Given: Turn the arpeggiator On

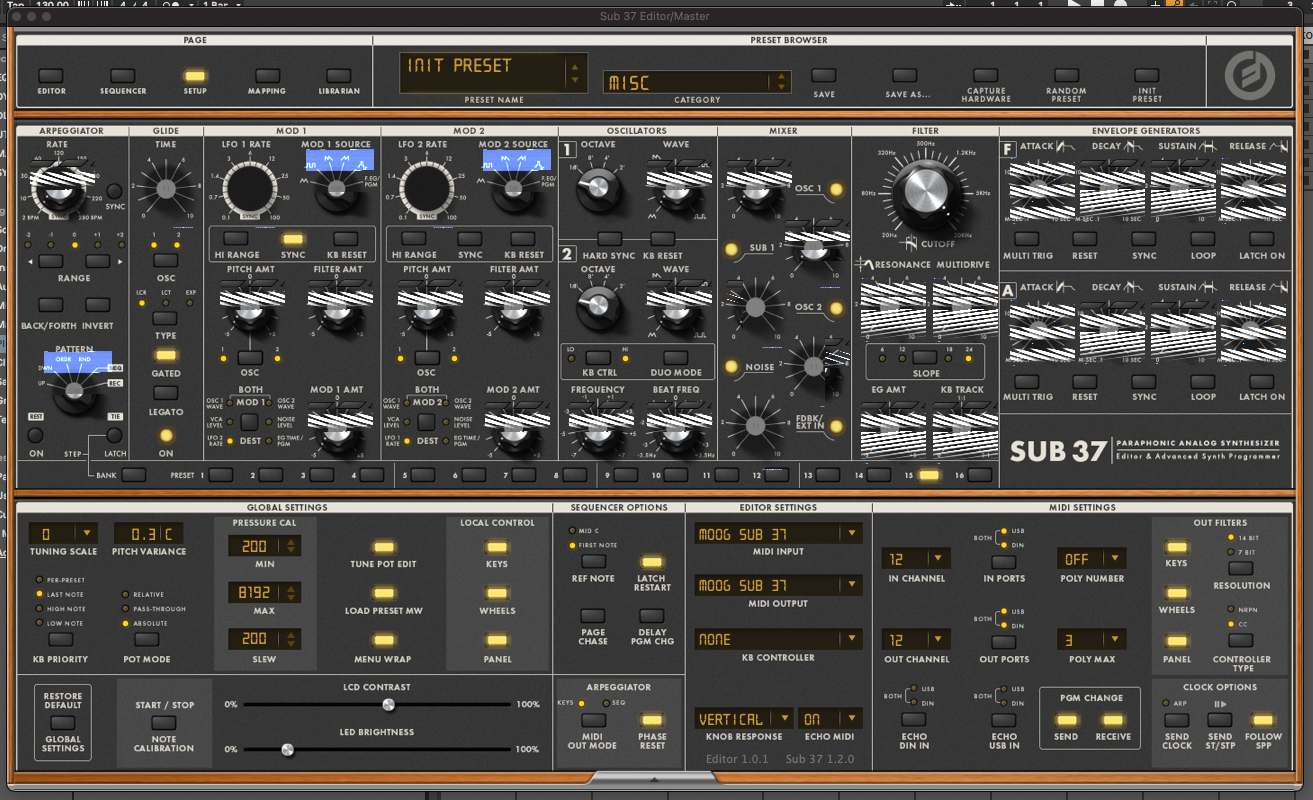Looking at the screenshot, I should click(36, 435).
